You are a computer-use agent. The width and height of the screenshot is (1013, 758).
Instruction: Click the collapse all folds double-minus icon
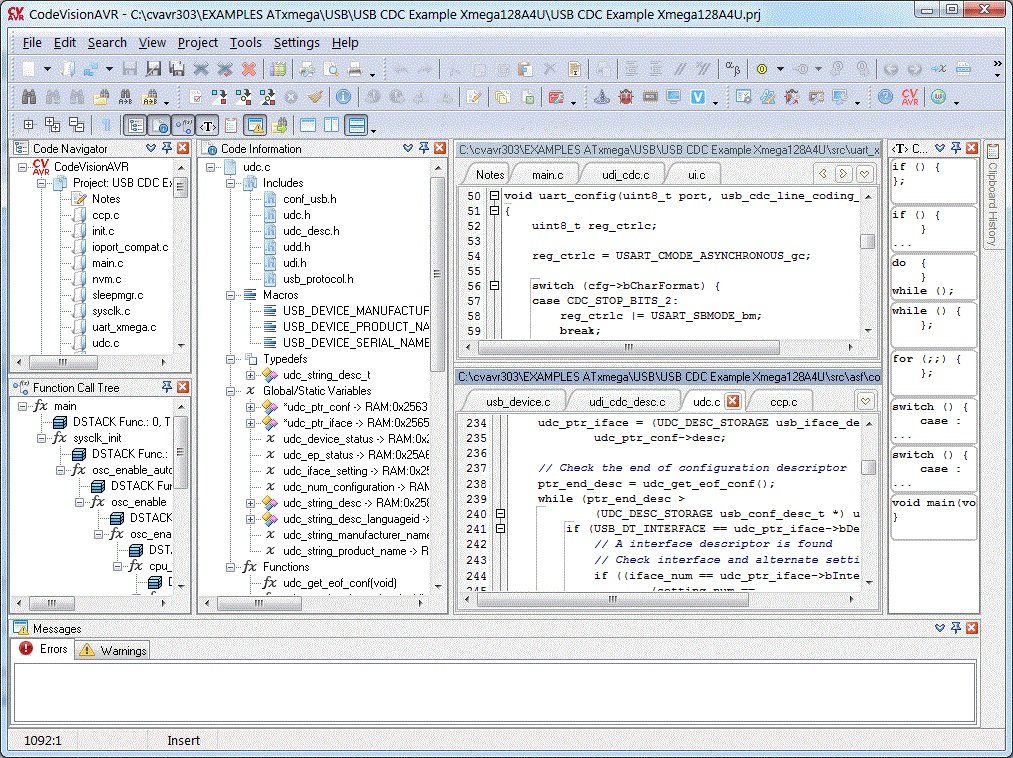76,124
